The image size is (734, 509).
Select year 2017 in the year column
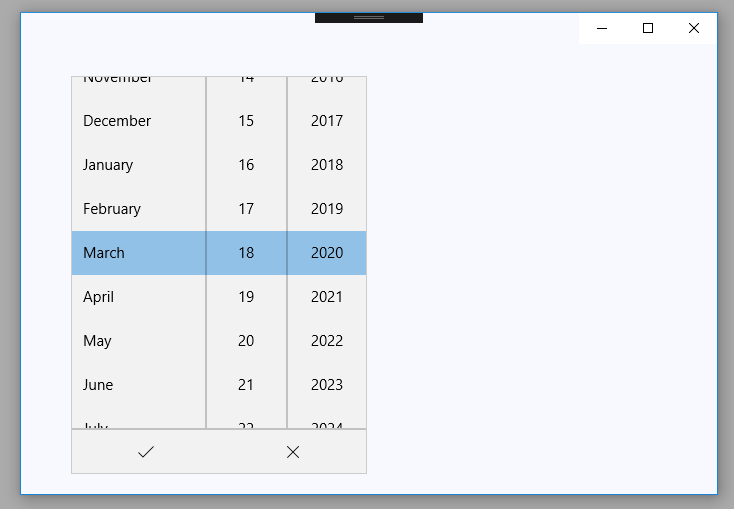pyautogui.click(x=327, y=121)
